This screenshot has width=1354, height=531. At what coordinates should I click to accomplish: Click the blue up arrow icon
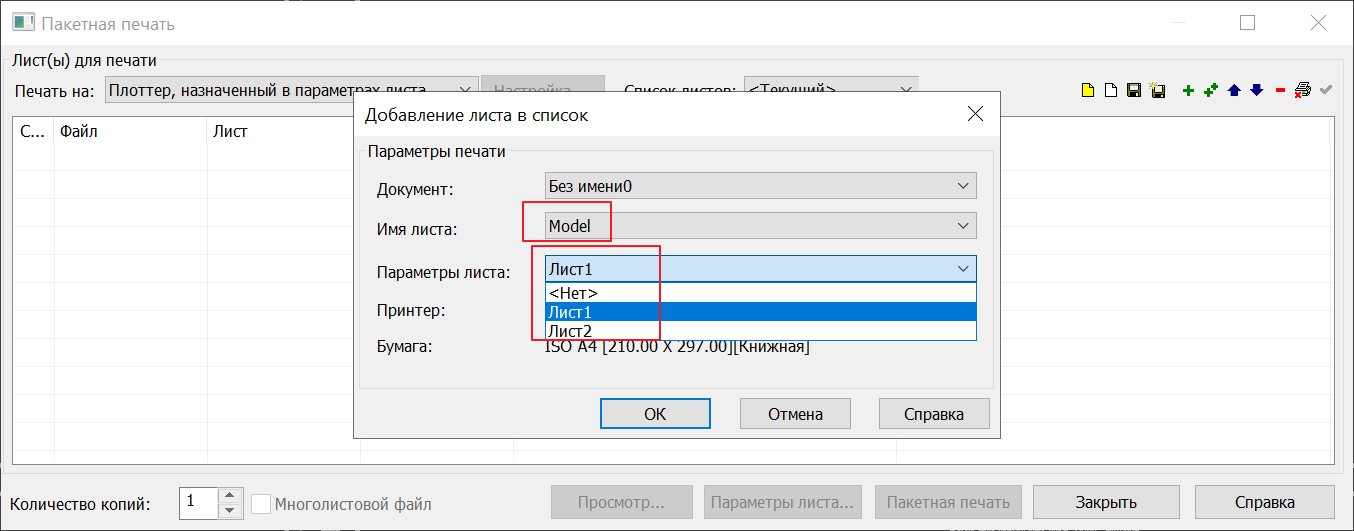pyautogui.click(x=1234, y=91)
